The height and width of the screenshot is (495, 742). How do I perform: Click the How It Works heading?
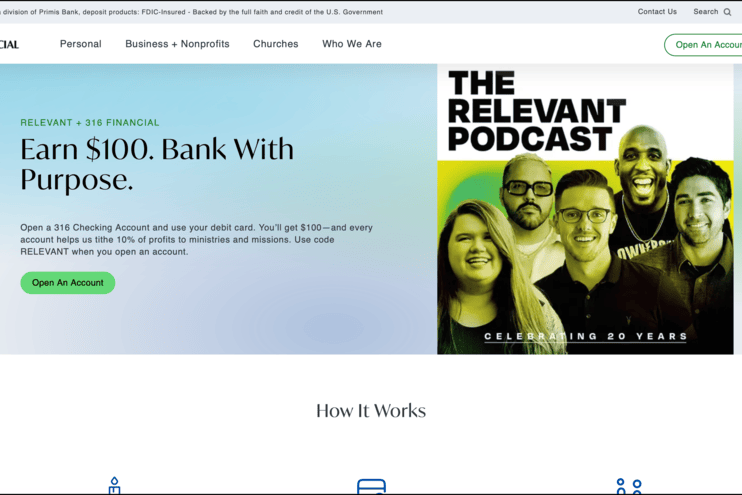point(371,411)
